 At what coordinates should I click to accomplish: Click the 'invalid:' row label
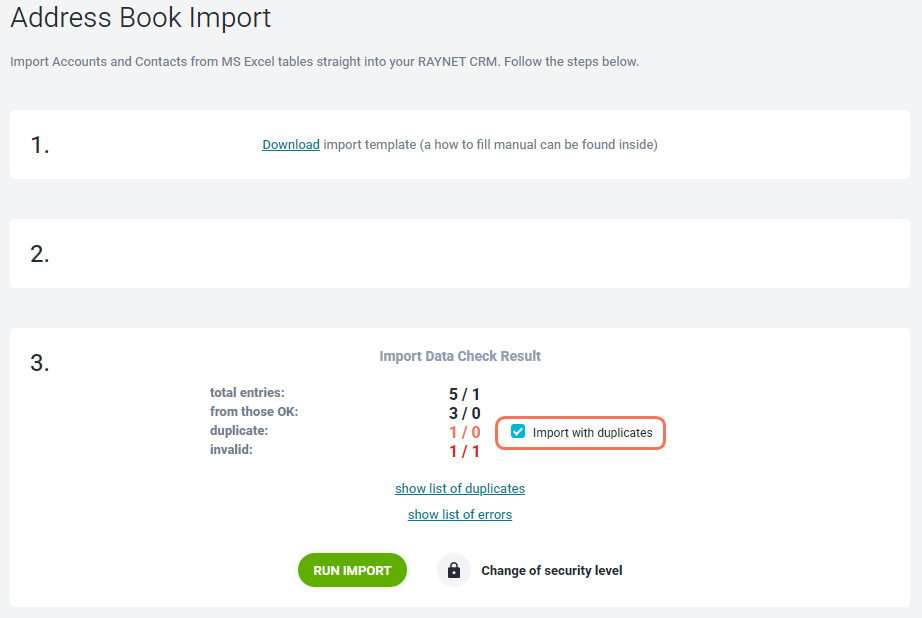(231, 450)
